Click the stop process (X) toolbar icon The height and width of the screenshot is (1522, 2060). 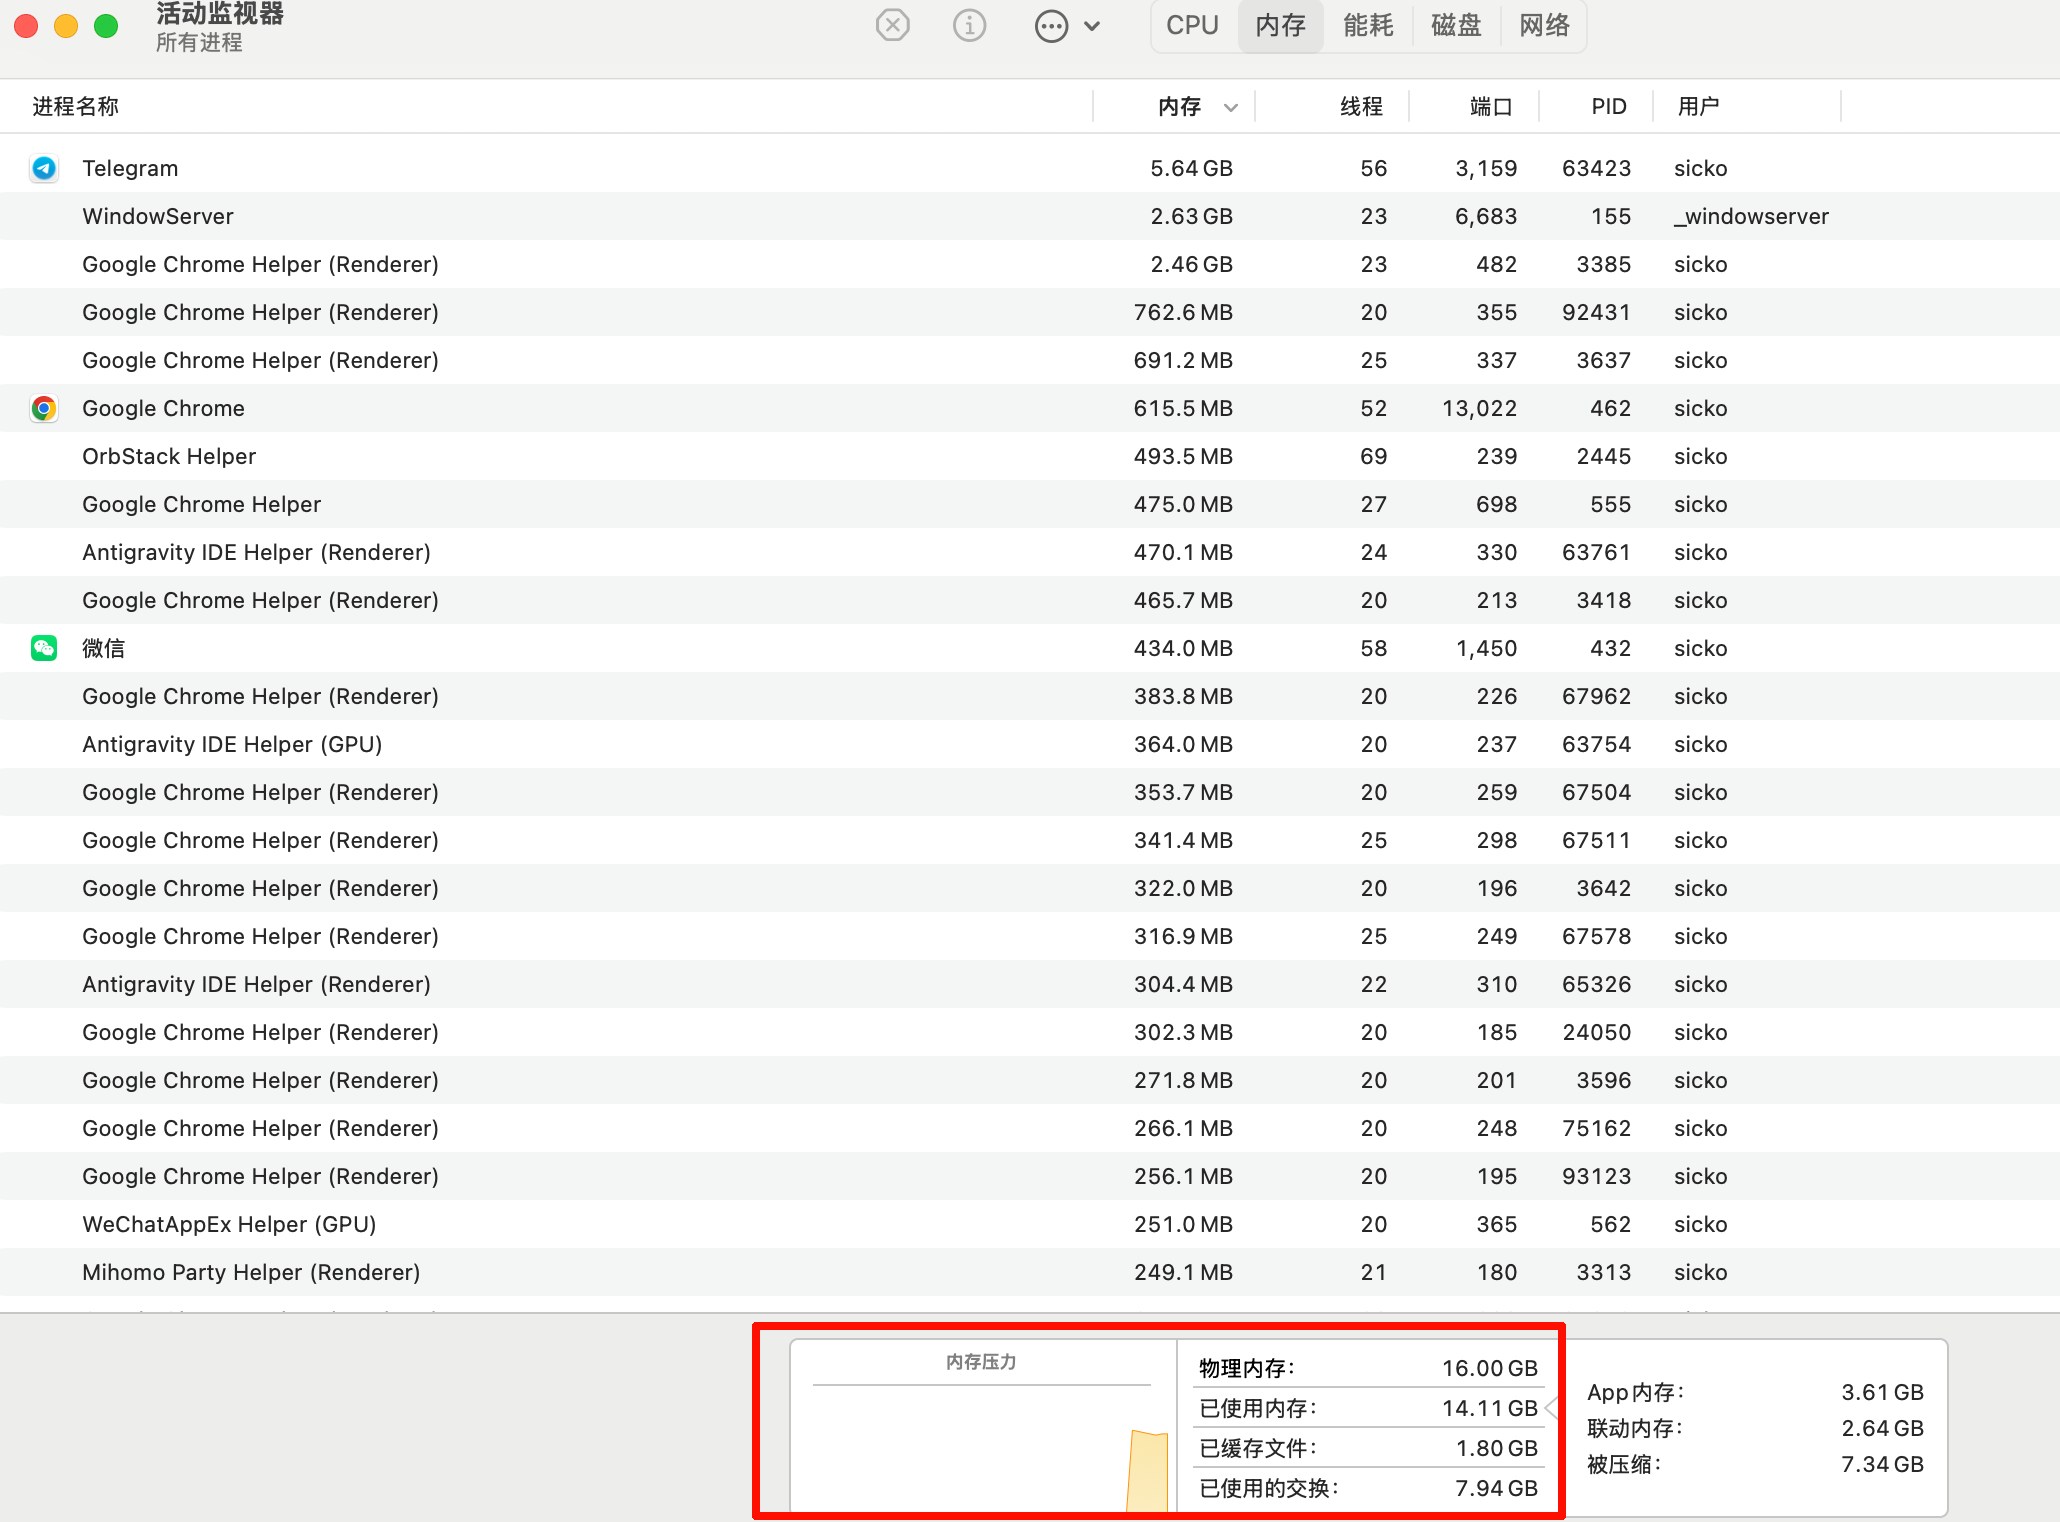point(892,25)
